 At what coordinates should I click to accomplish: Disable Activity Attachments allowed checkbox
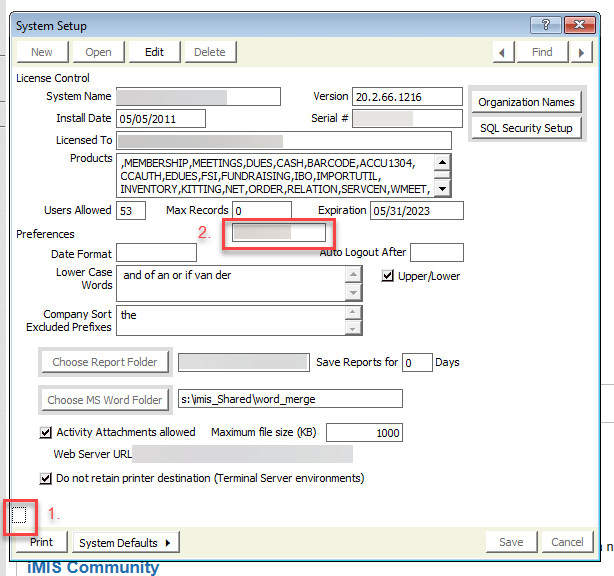click(x=45, y=433)
